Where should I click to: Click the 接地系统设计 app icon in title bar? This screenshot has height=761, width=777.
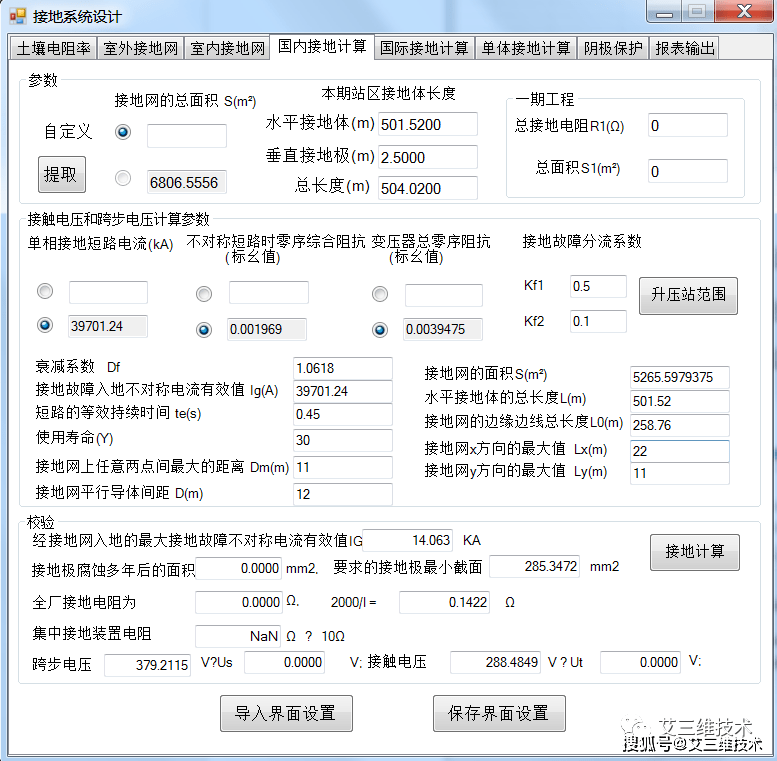click(x=17, y=16)
